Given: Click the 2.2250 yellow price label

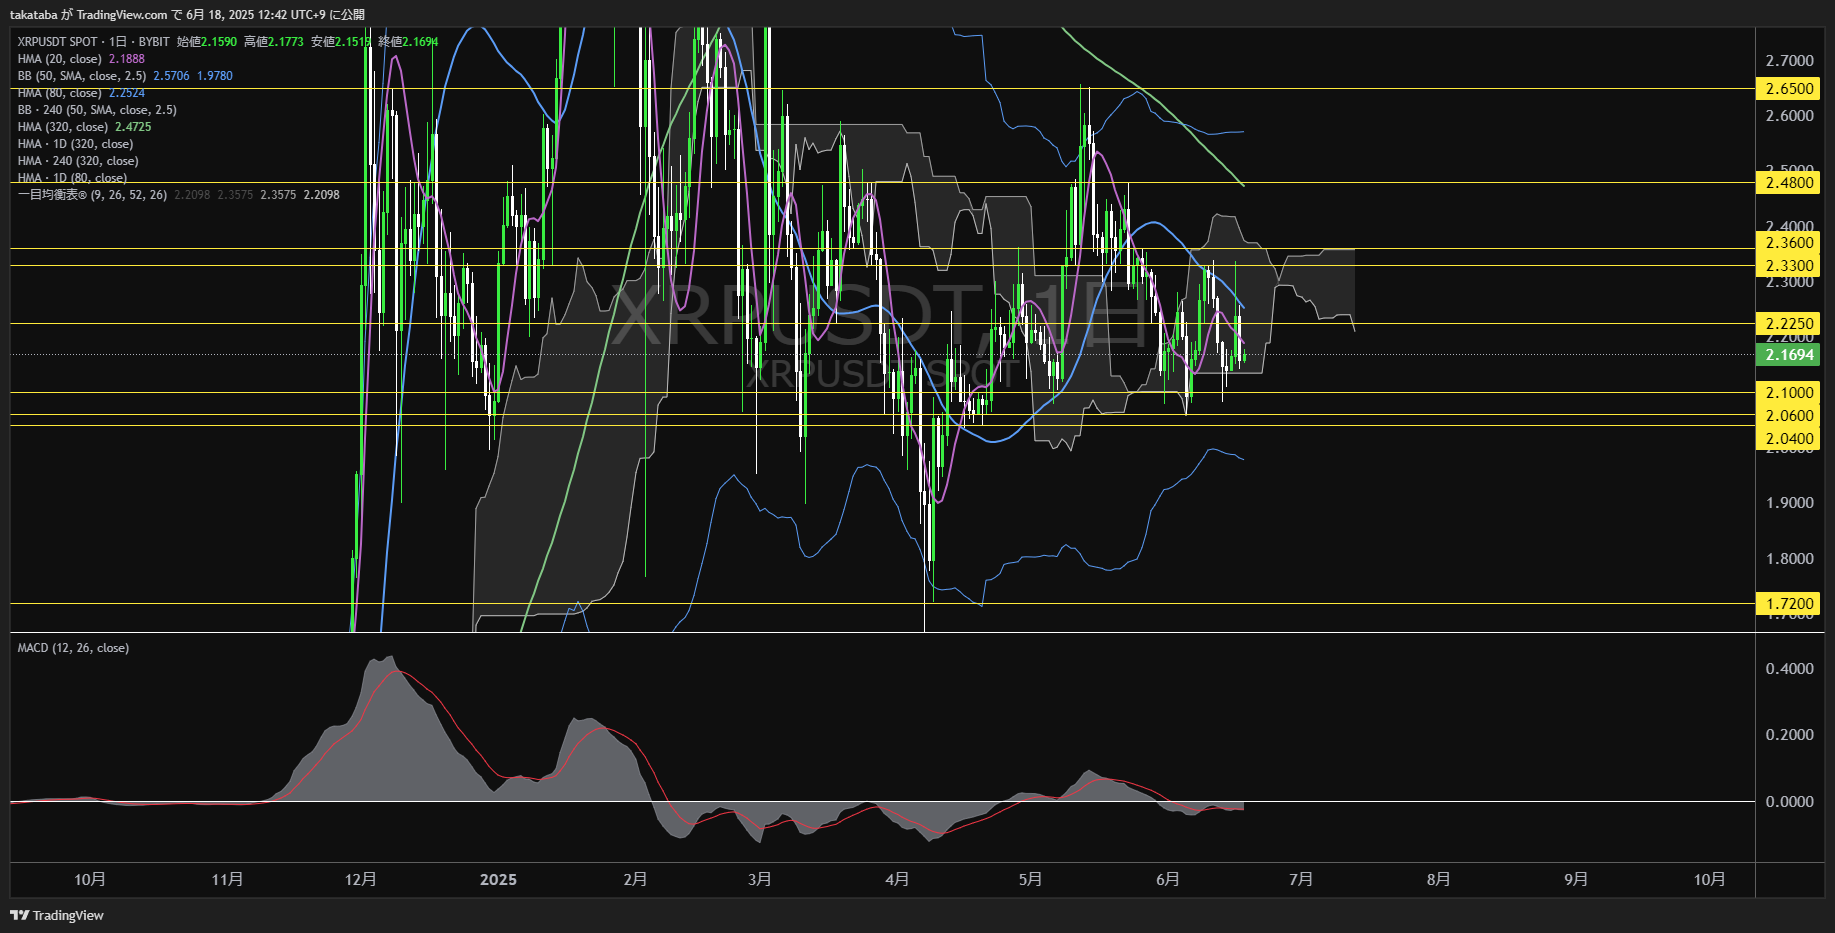Looking at the screenshot, I should (x=1789, y=324).
